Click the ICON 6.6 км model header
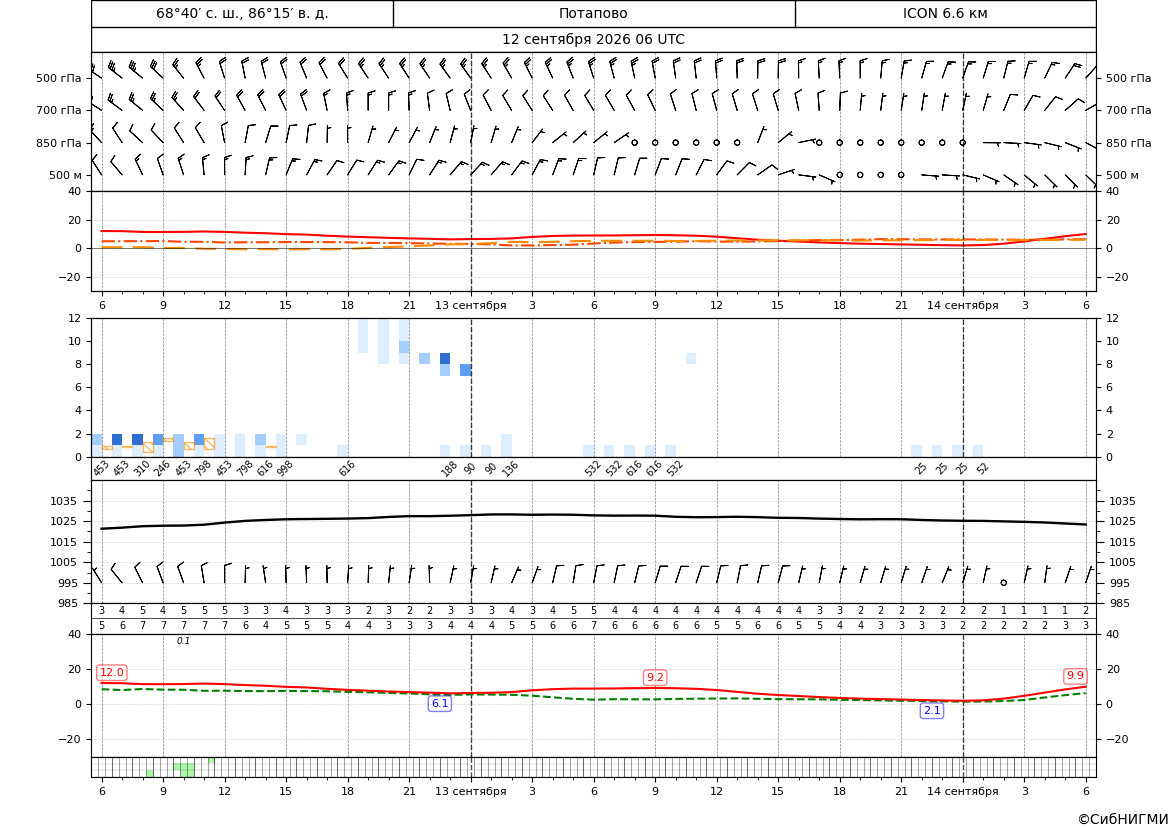Image resolution: width=1169 pixels, height=827 pixels. [x=945, y=13]
